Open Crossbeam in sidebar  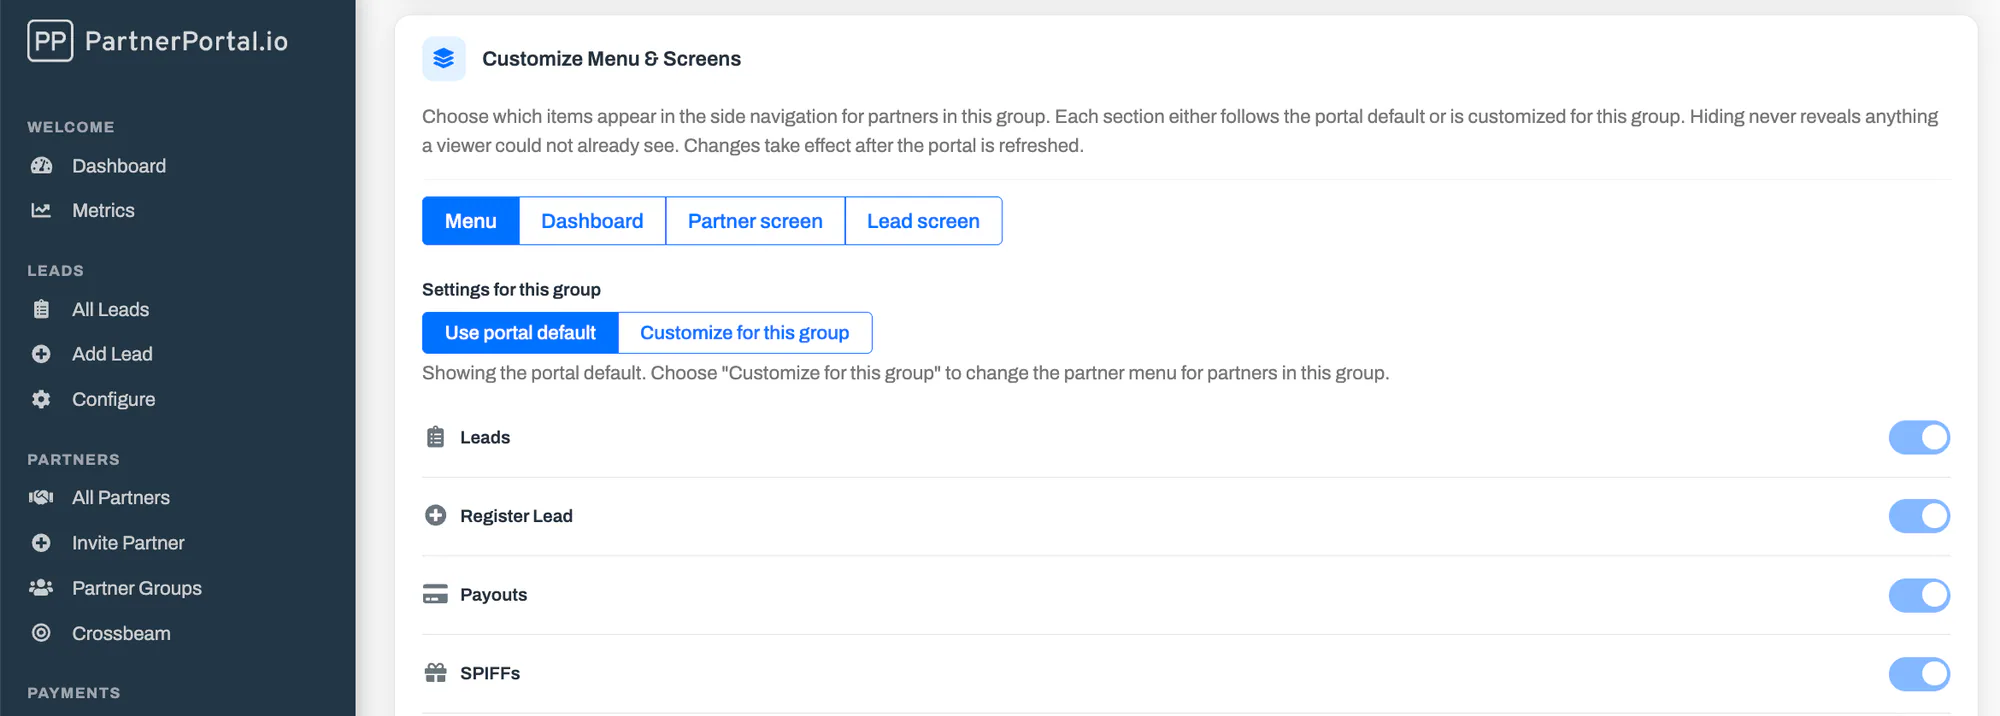121,633
